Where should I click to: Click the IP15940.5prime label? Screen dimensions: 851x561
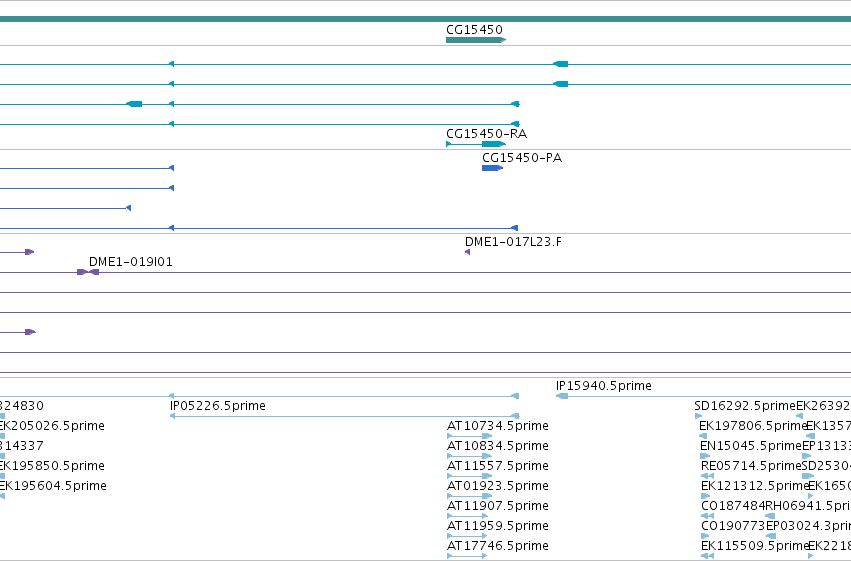tap(604, 386)
